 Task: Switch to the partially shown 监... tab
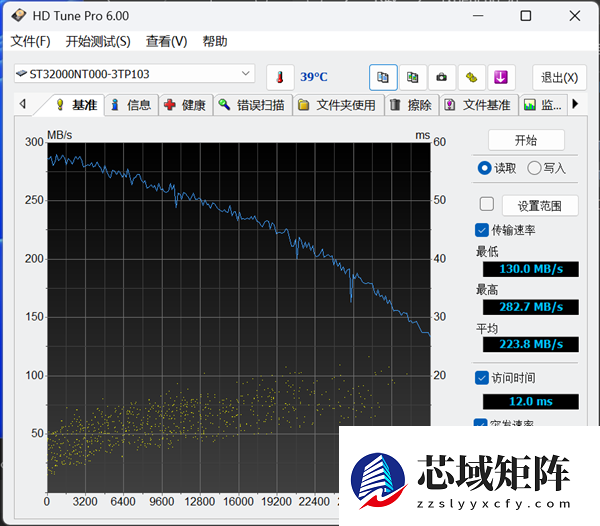(543, 105)
